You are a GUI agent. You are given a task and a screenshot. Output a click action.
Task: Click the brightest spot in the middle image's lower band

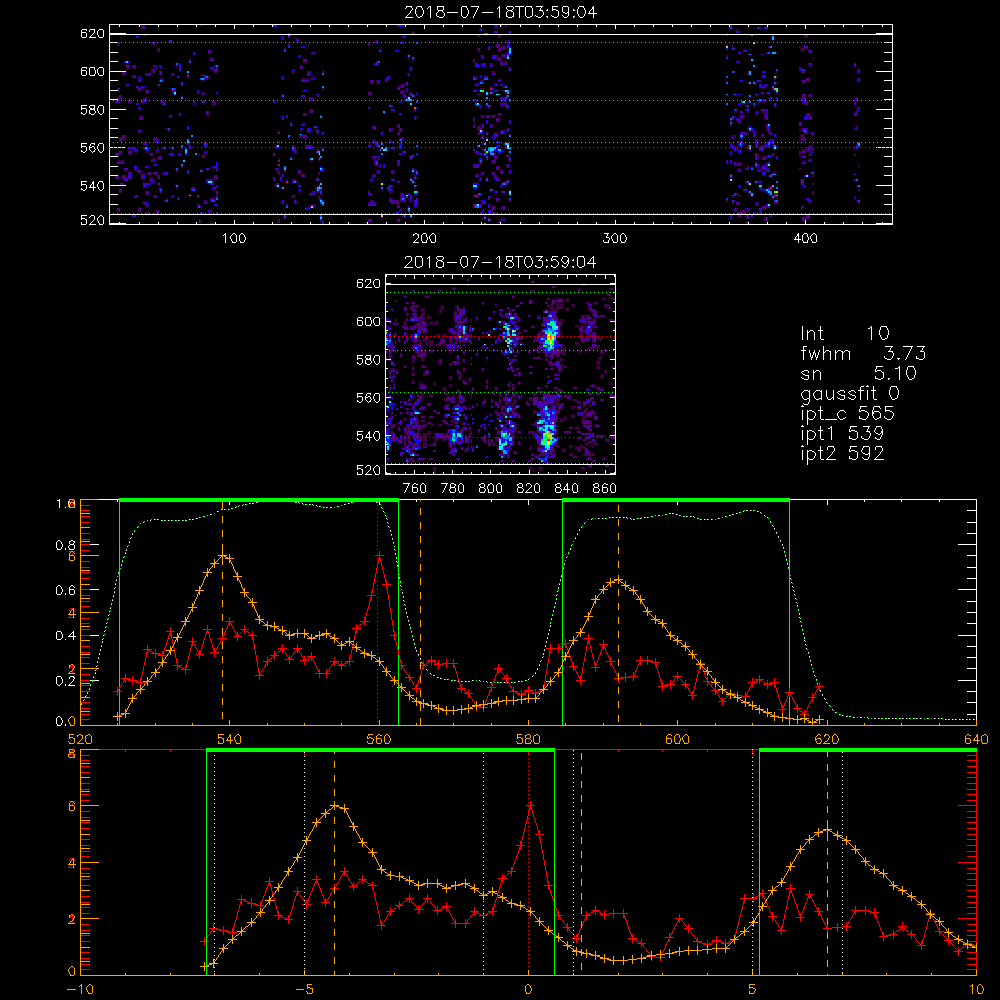pos(547,438)
